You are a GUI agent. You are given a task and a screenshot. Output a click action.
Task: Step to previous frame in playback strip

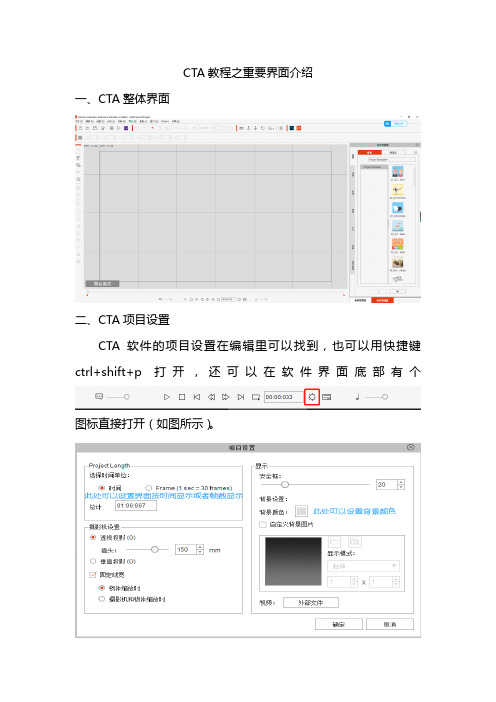pos(211,397)
